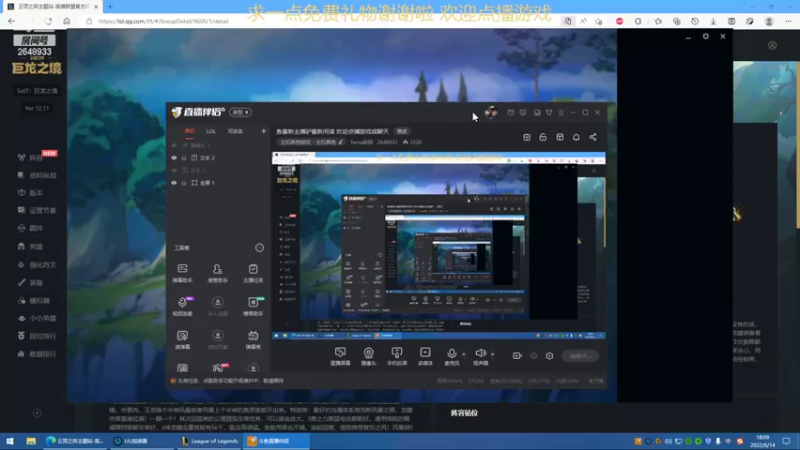Click the shop icon above the preview
This screenshot has width=800, height=450.
(x=527, y=137)
